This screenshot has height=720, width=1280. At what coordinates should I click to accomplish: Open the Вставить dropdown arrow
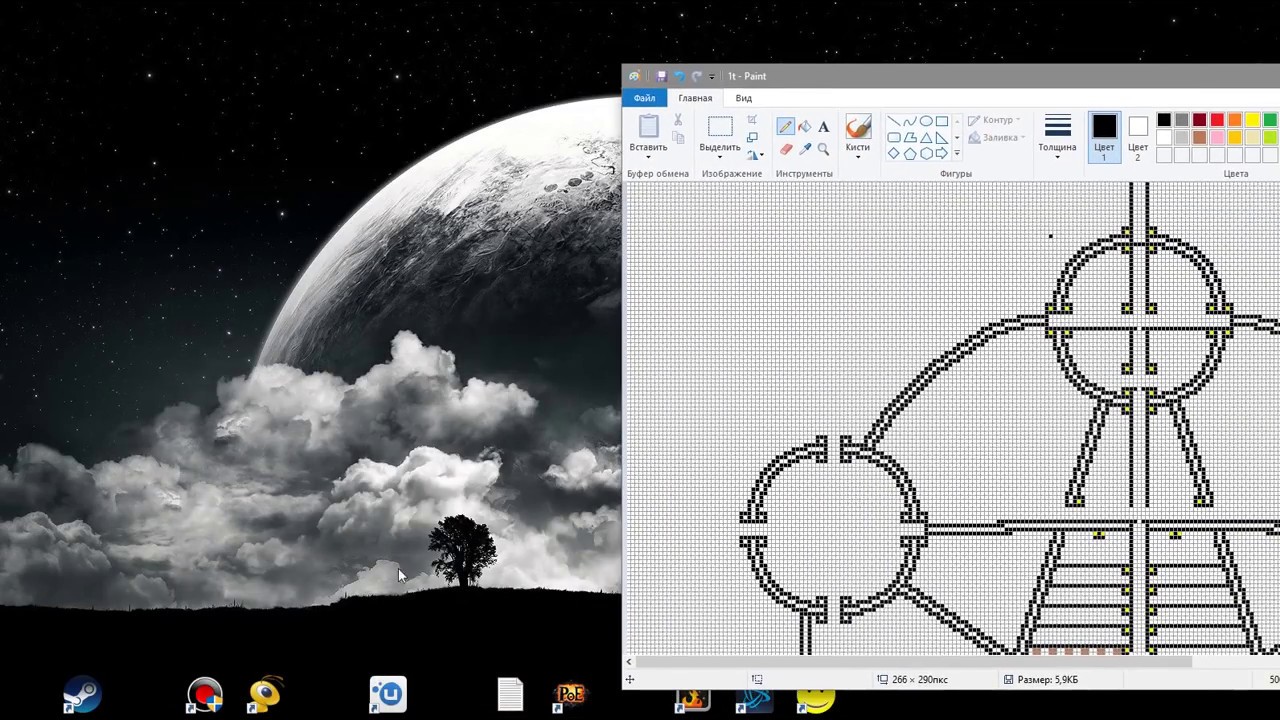pyautogui.click(x=648, y=157)
